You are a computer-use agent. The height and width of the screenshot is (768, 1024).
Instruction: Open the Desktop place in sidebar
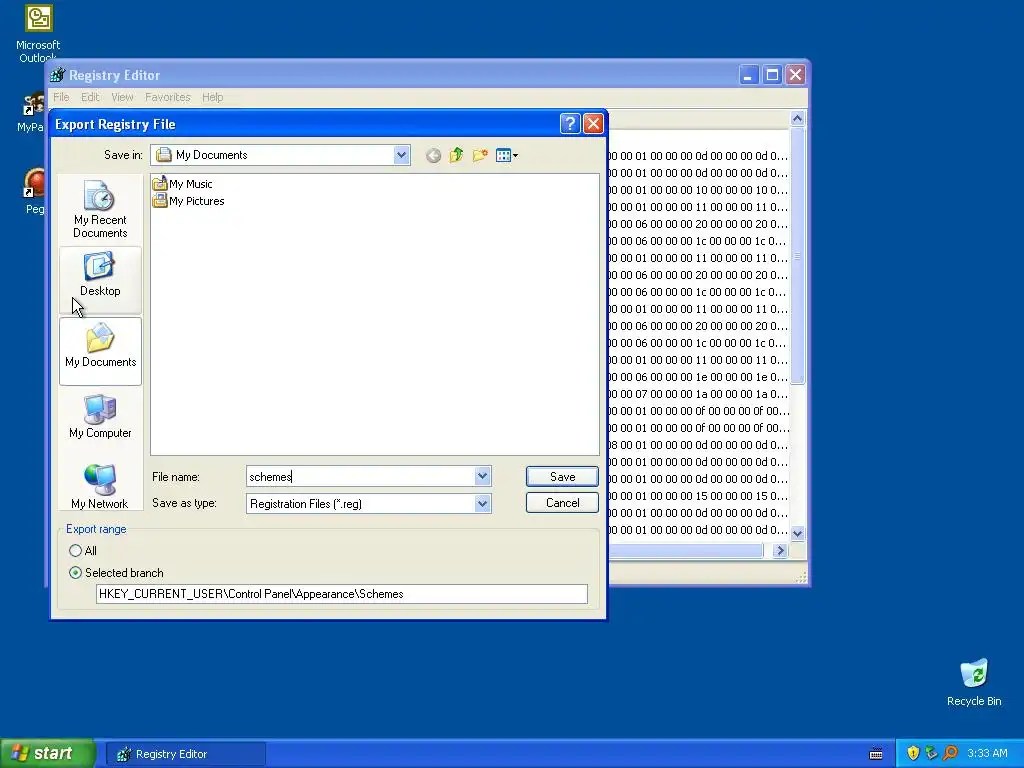point(100,280)
